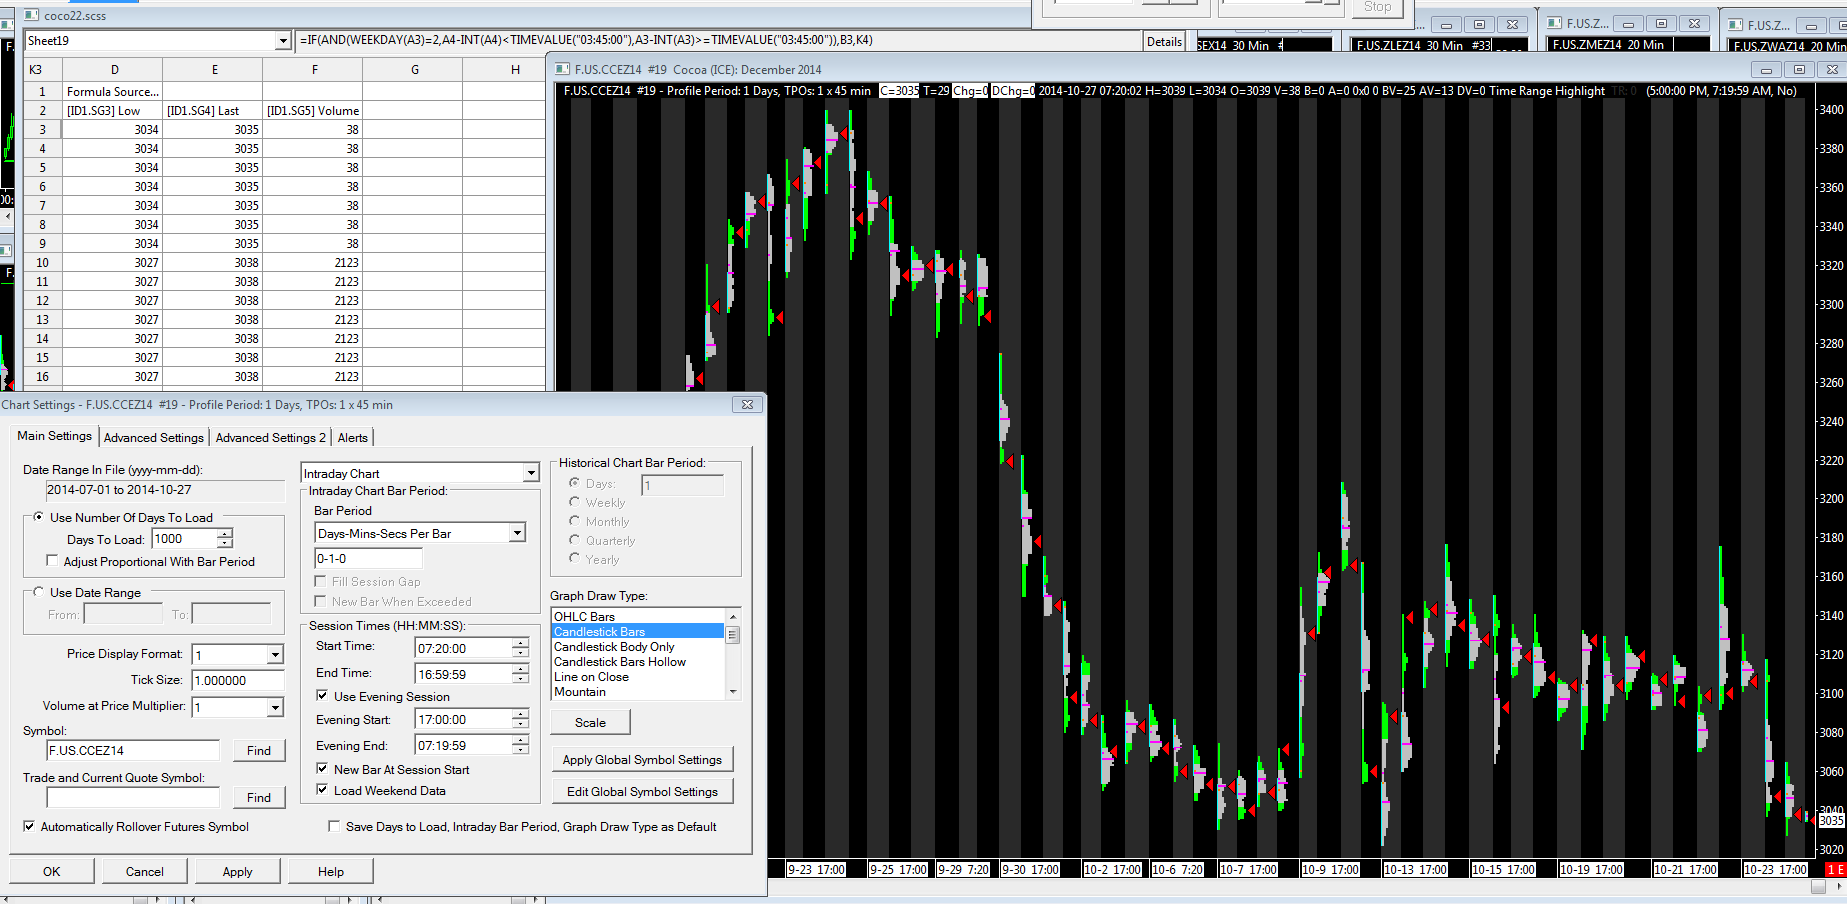1847x904 pixels.
Task: Toggle Use Evening Session checkbox
Action: coord(322,696)
